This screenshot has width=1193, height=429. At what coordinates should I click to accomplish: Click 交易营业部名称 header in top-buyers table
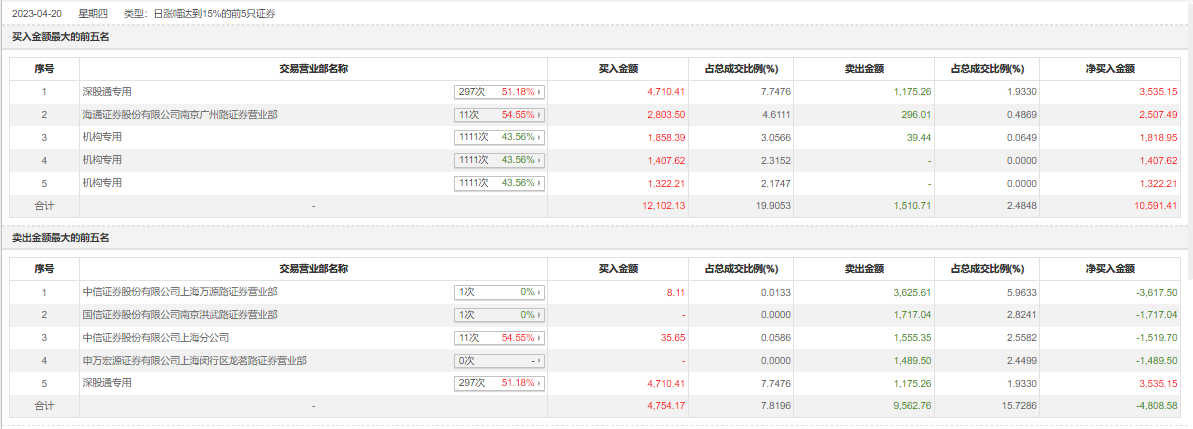coord(313,68)
